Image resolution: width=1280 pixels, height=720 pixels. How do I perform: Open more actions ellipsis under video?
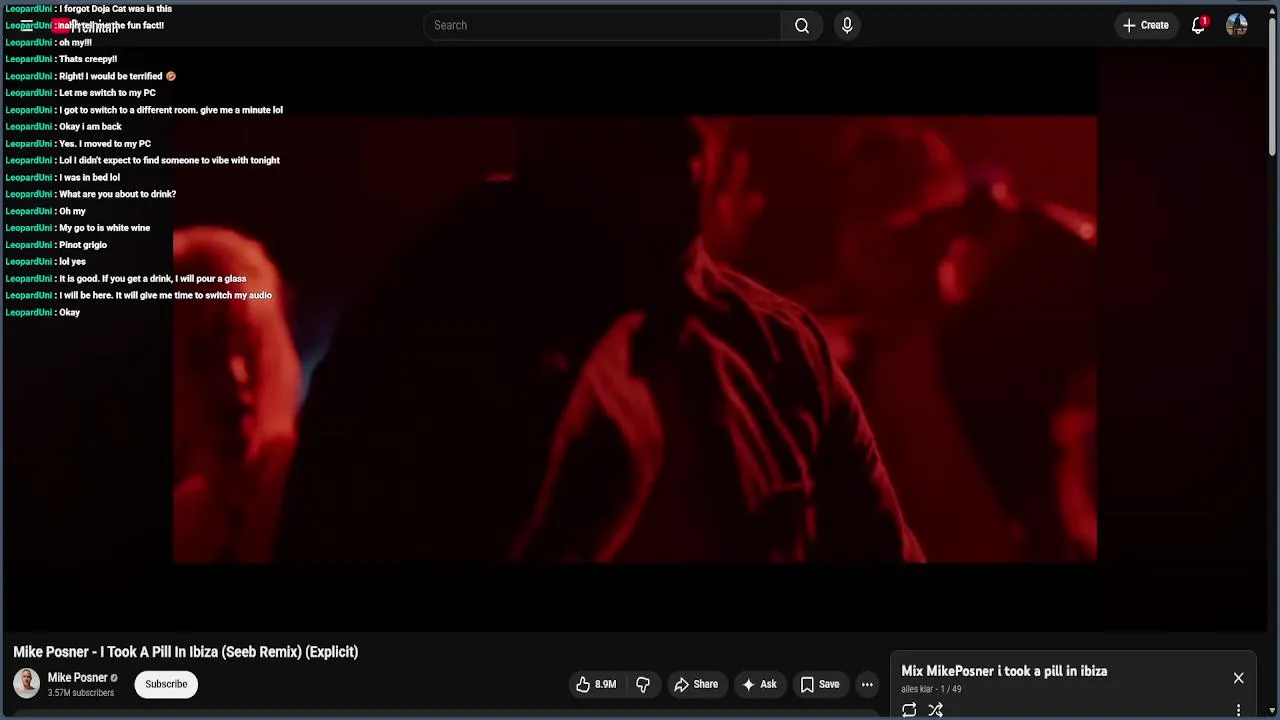(867, 684)
